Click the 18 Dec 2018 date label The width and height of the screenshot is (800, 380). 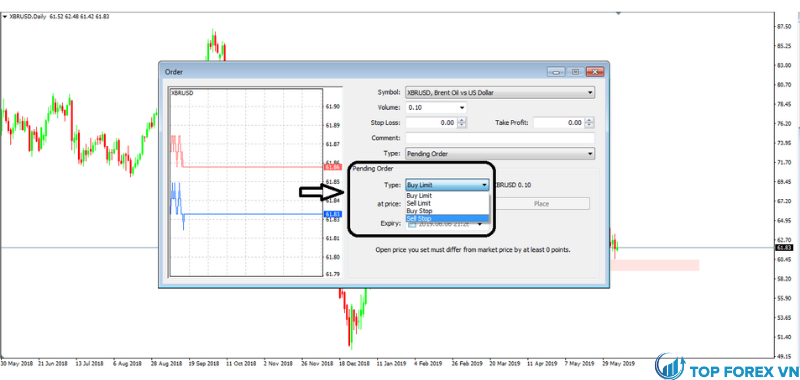[354, 364]
